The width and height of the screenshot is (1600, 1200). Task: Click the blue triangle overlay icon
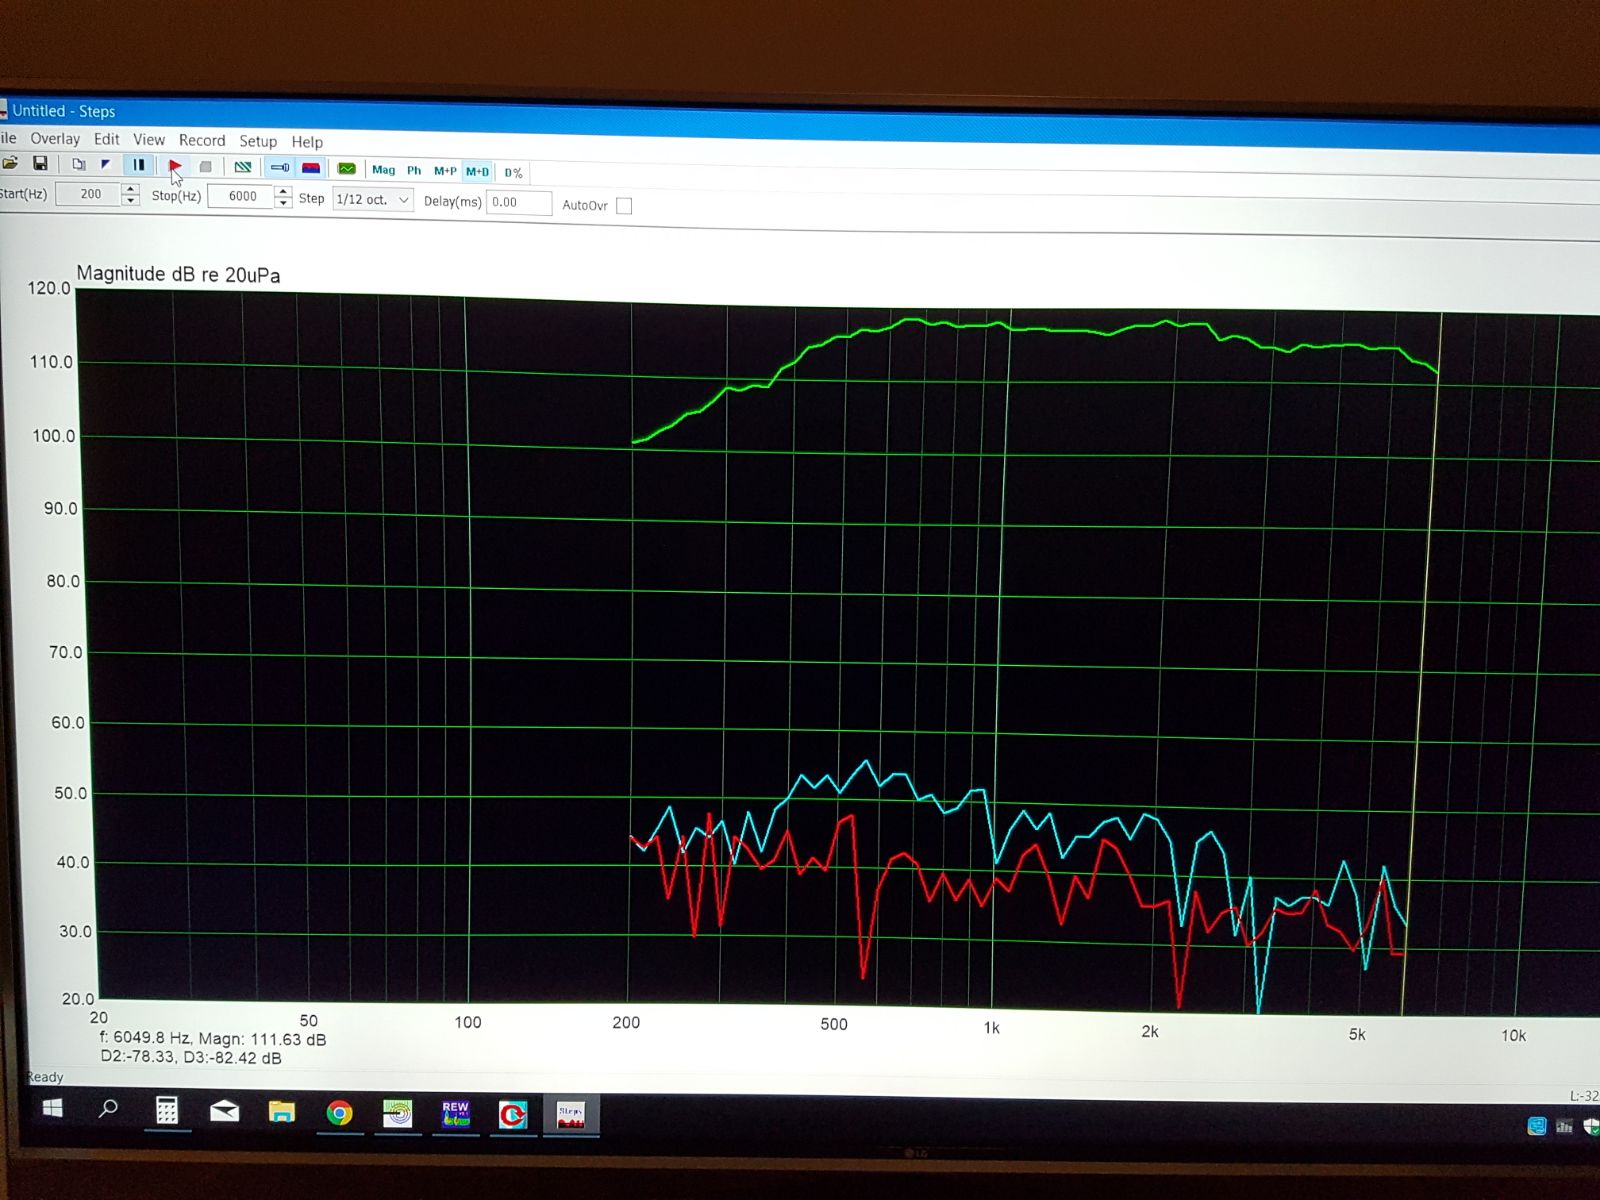pos(105,164)
